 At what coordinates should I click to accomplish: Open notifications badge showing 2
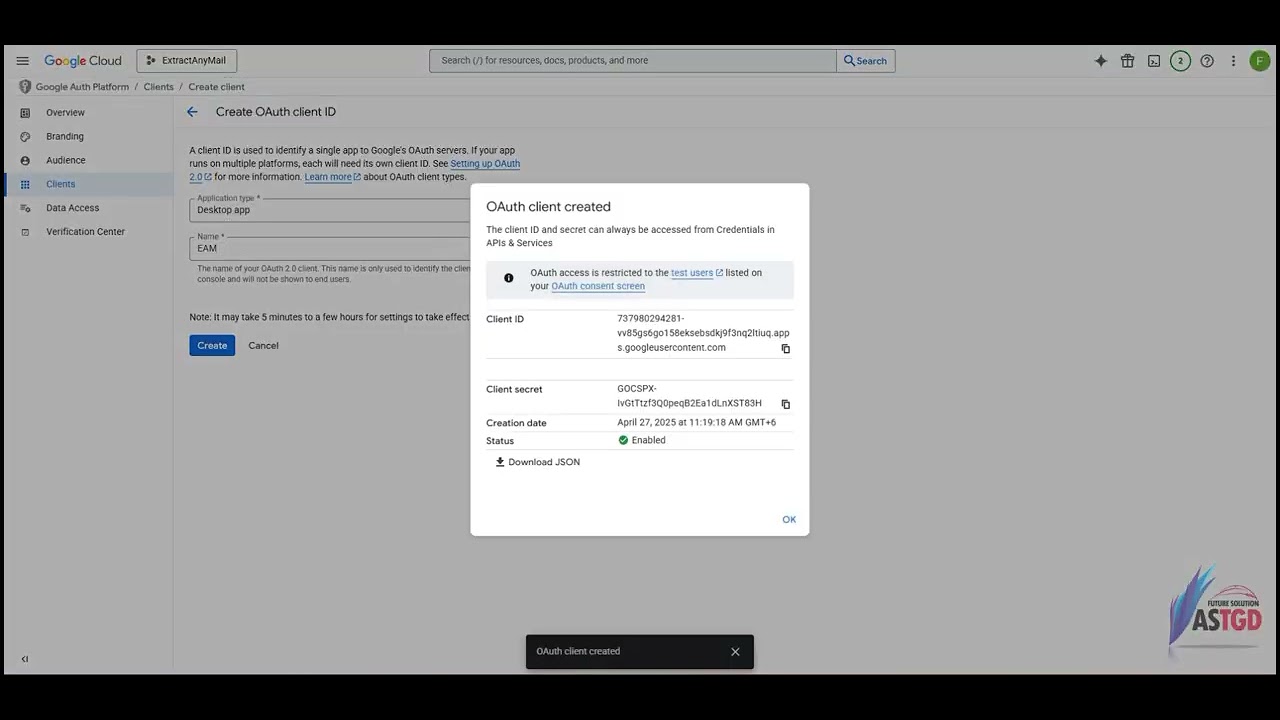1180,61
